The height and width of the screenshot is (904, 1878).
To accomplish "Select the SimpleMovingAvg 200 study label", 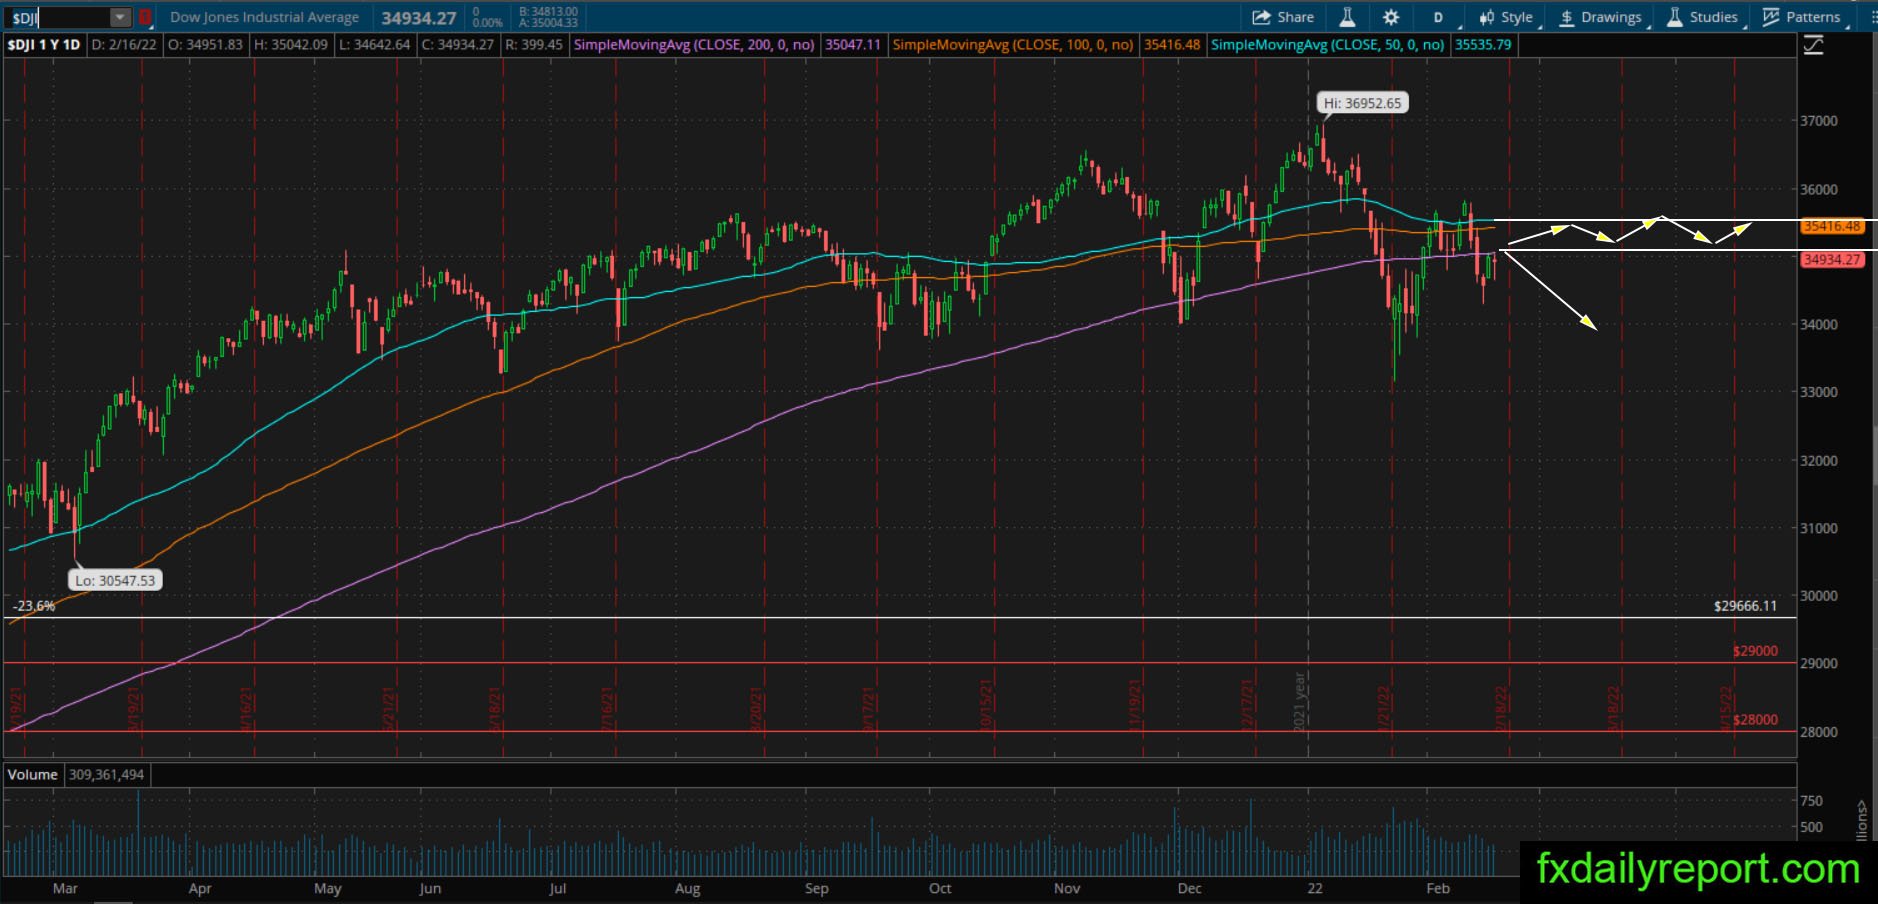I will coord(694,45).
